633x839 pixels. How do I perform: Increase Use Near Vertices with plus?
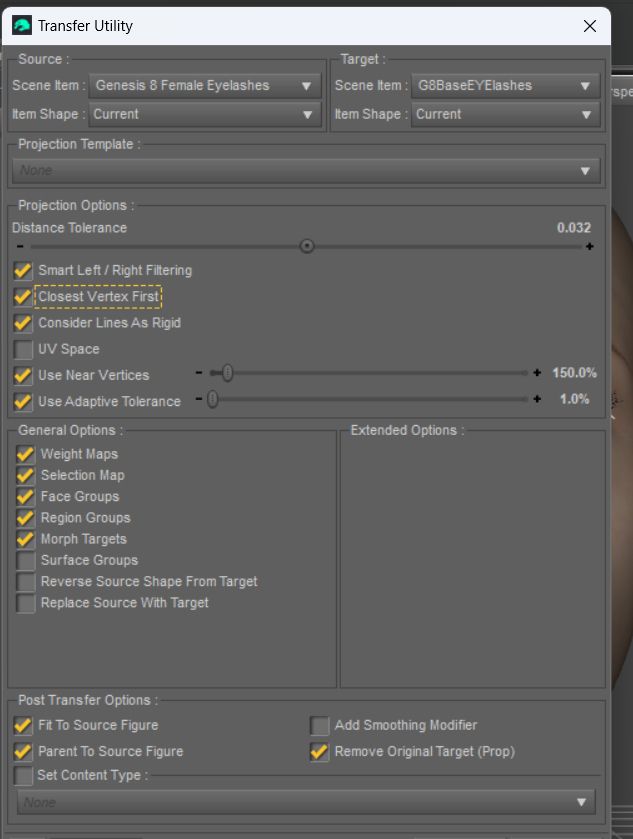[537, 373]
